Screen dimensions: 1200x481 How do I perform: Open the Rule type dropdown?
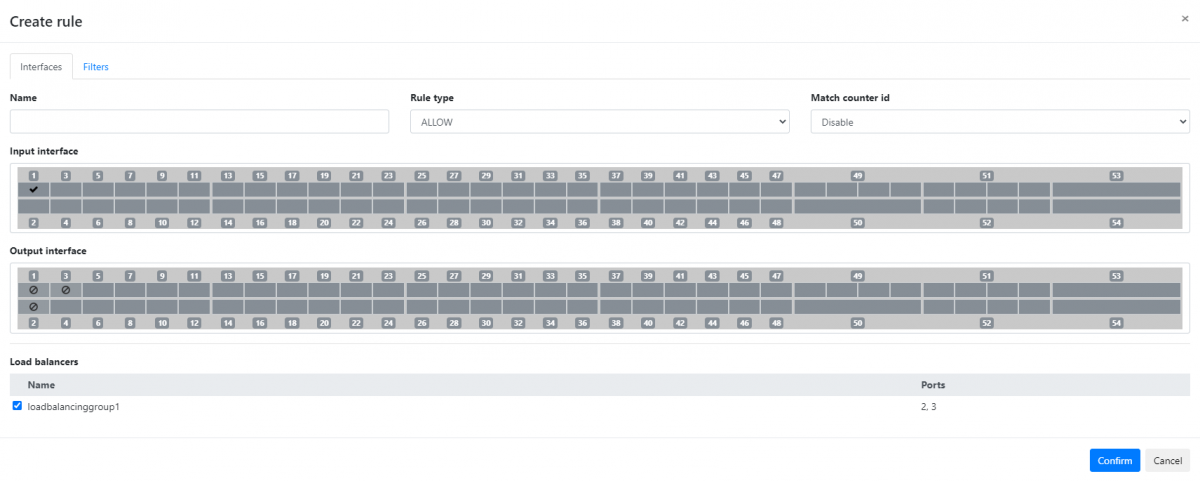[600, 122]
